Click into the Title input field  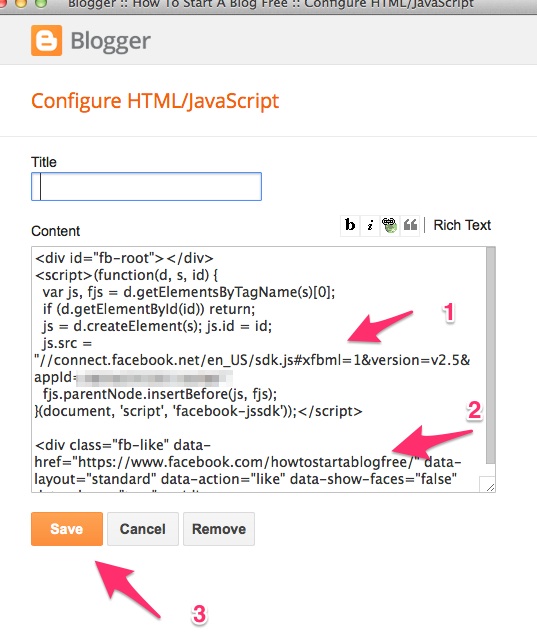[146, 187]
